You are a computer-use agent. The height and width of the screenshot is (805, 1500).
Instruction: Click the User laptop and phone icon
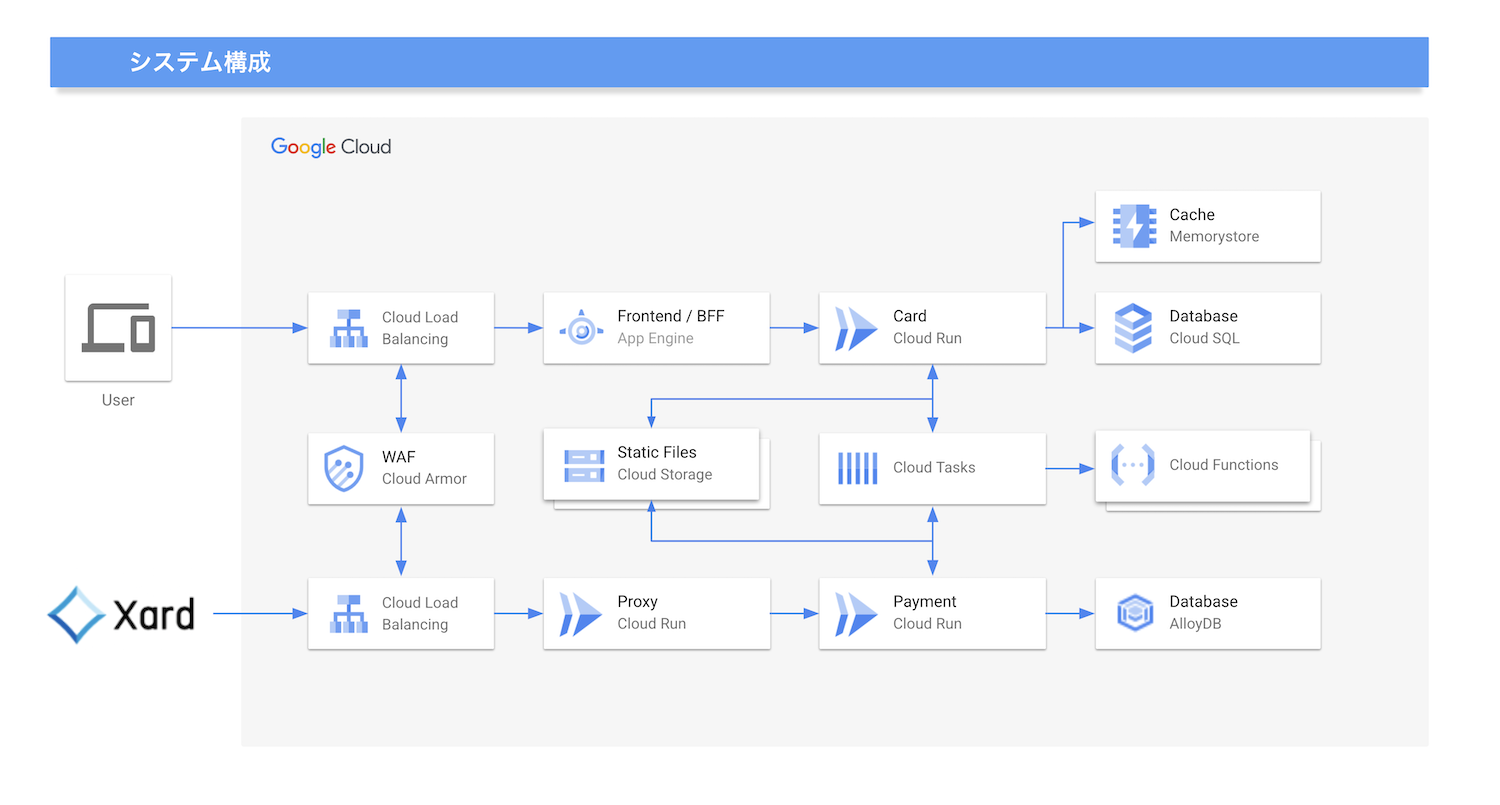click(118, 327)
